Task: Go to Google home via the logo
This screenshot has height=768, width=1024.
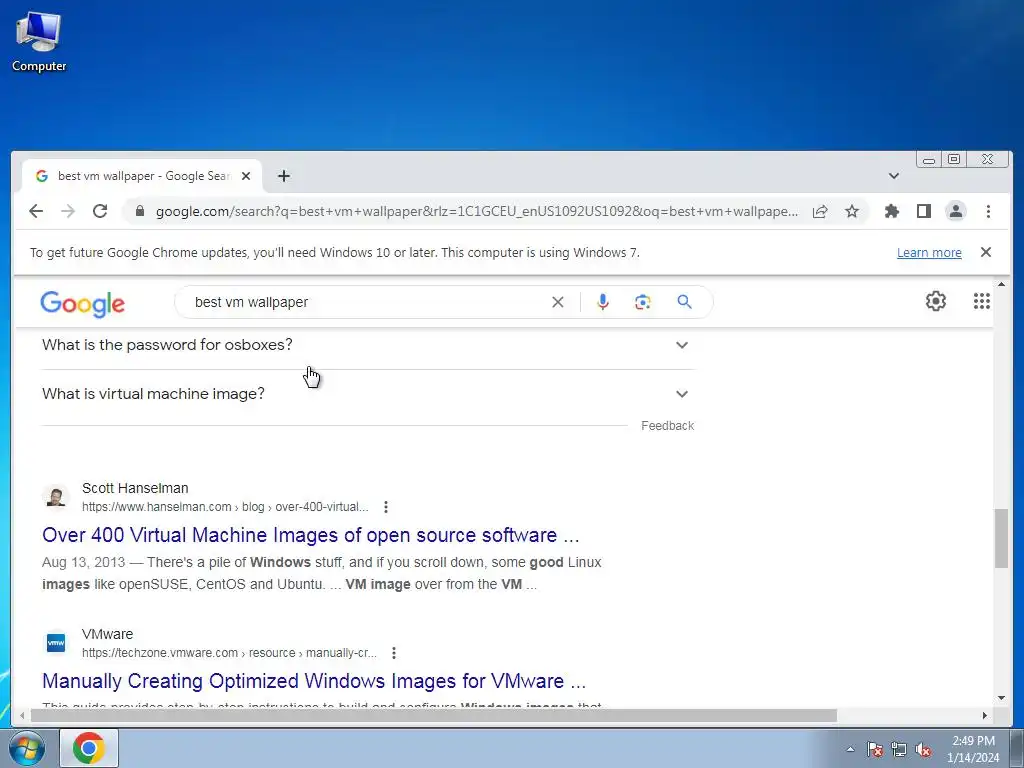Action: [82, 304]
